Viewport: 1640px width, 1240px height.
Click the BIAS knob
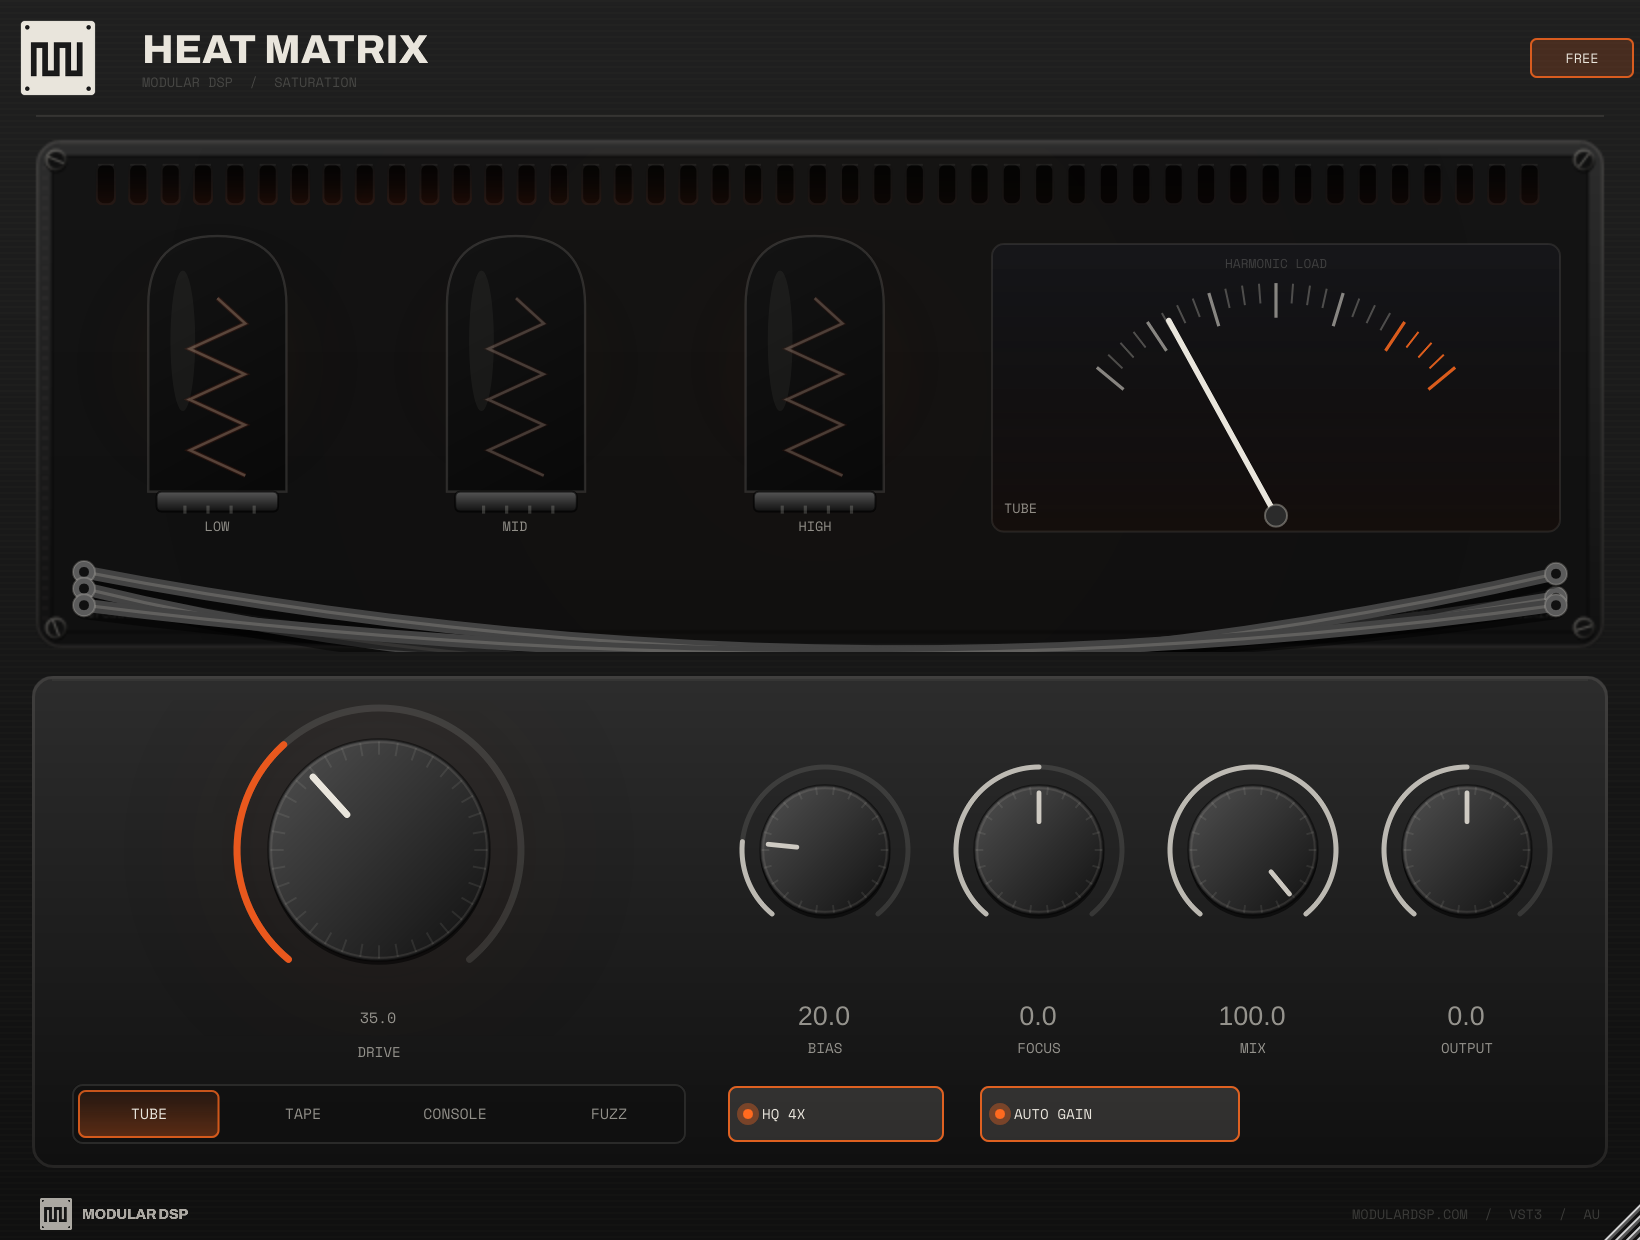coord(825,850)
